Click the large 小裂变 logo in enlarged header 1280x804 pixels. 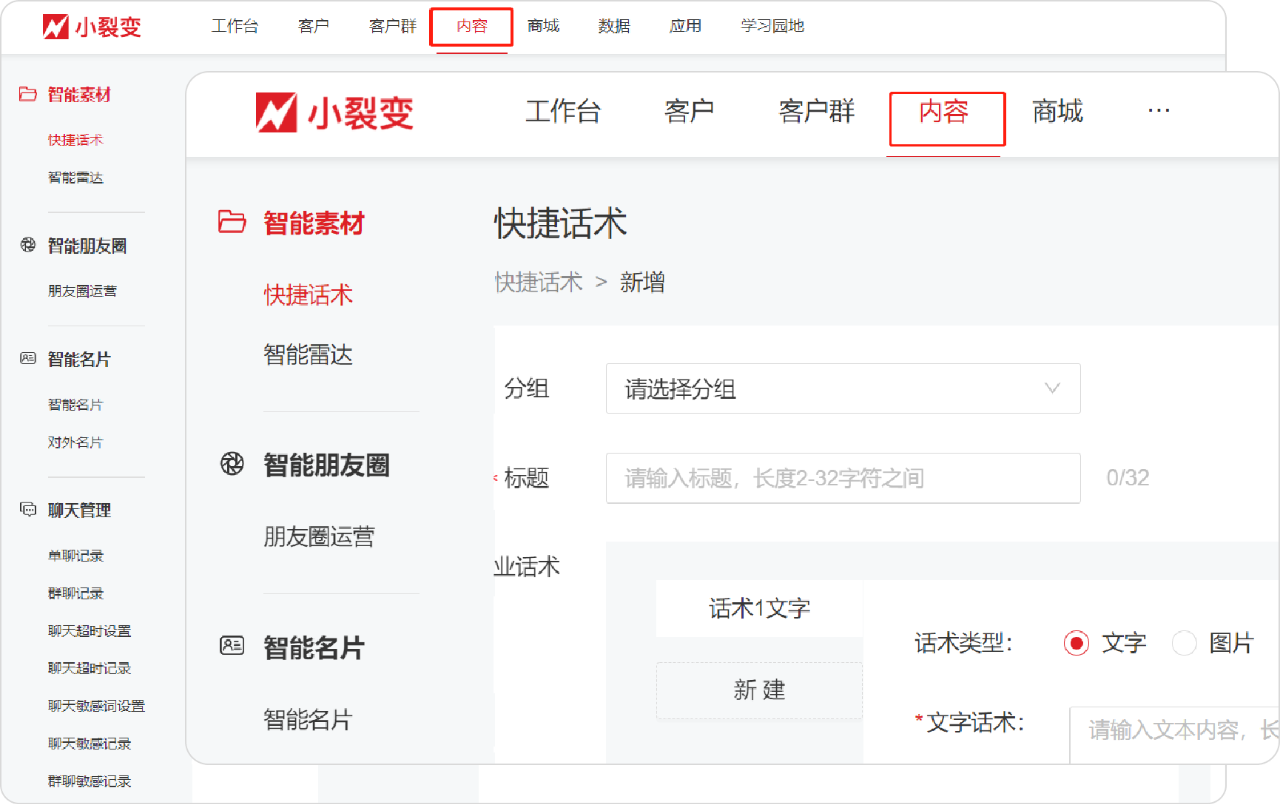tap(334, 113)
